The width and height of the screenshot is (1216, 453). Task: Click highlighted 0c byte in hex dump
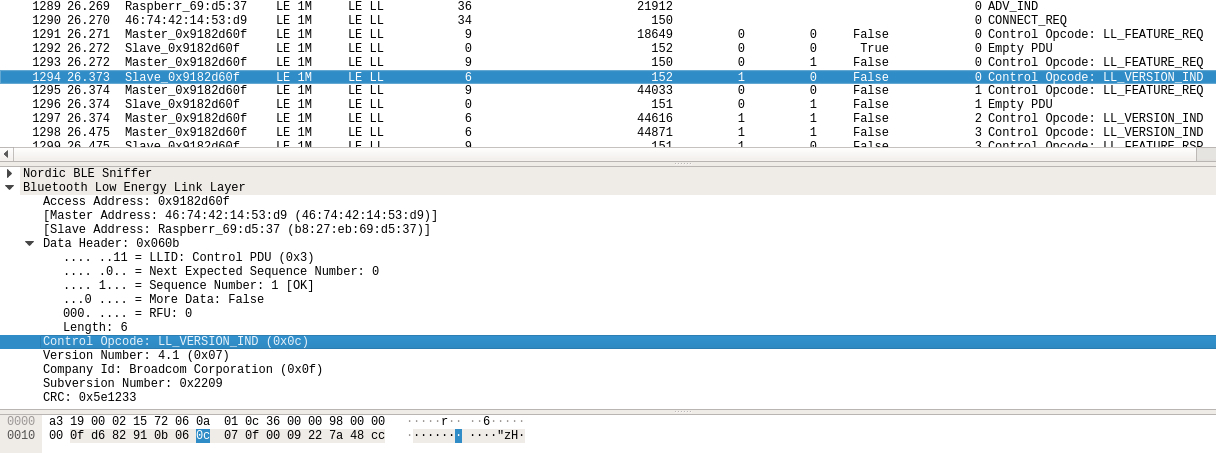(x=203, y=436)
